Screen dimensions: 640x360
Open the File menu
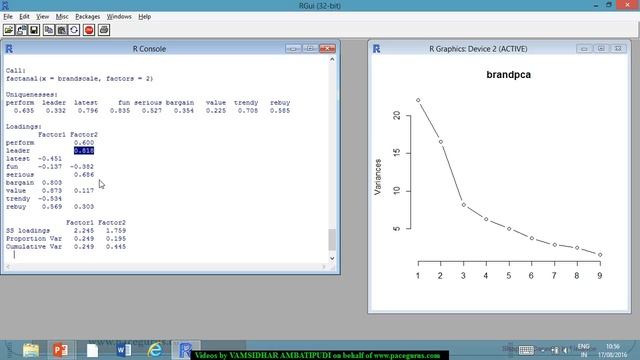pos(8,17)
